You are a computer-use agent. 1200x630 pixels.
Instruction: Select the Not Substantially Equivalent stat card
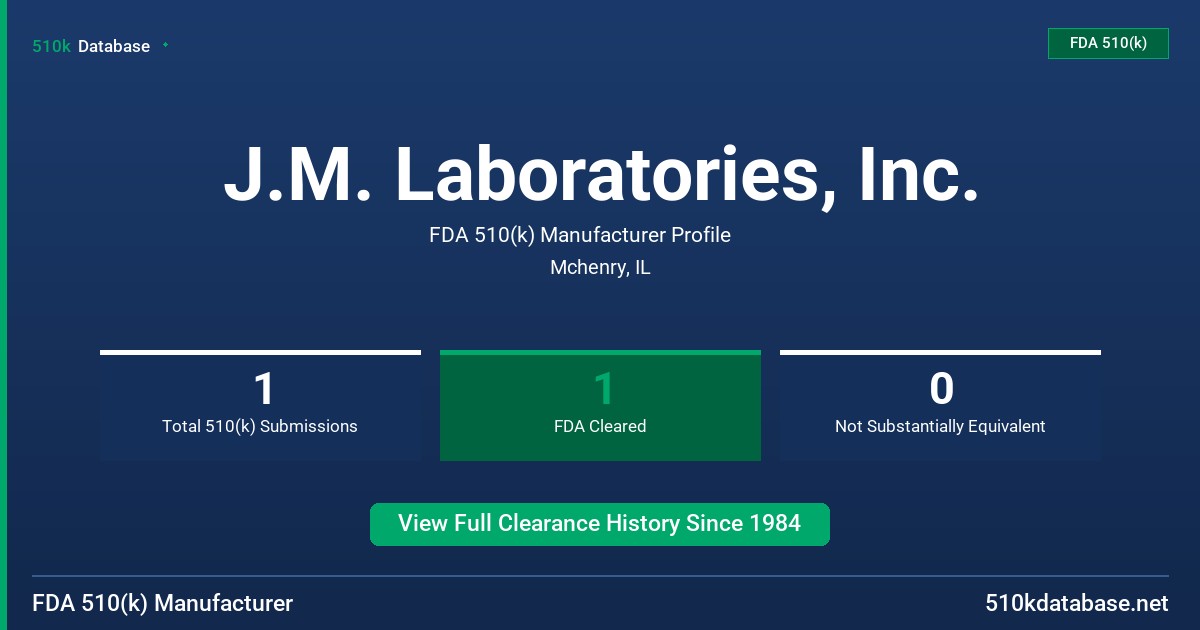click(x=940, y=405)
